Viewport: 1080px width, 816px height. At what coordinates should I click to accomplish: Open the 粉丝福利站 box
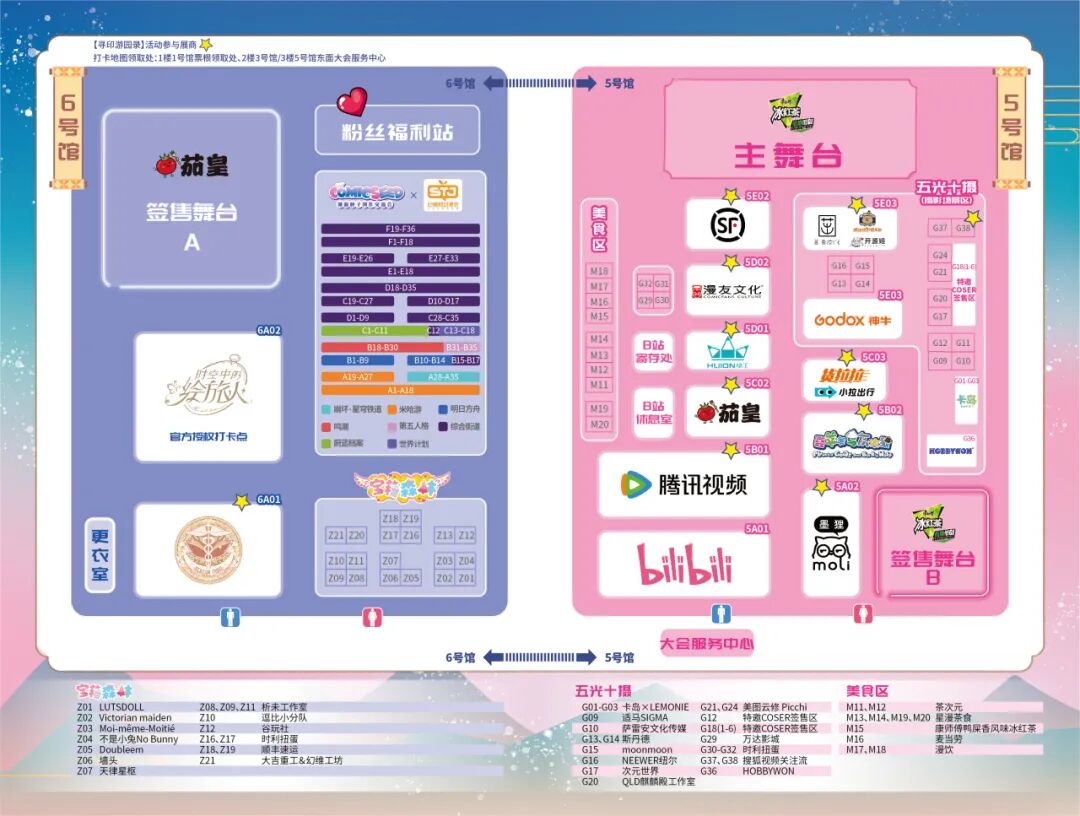click(x=397, y=130)
